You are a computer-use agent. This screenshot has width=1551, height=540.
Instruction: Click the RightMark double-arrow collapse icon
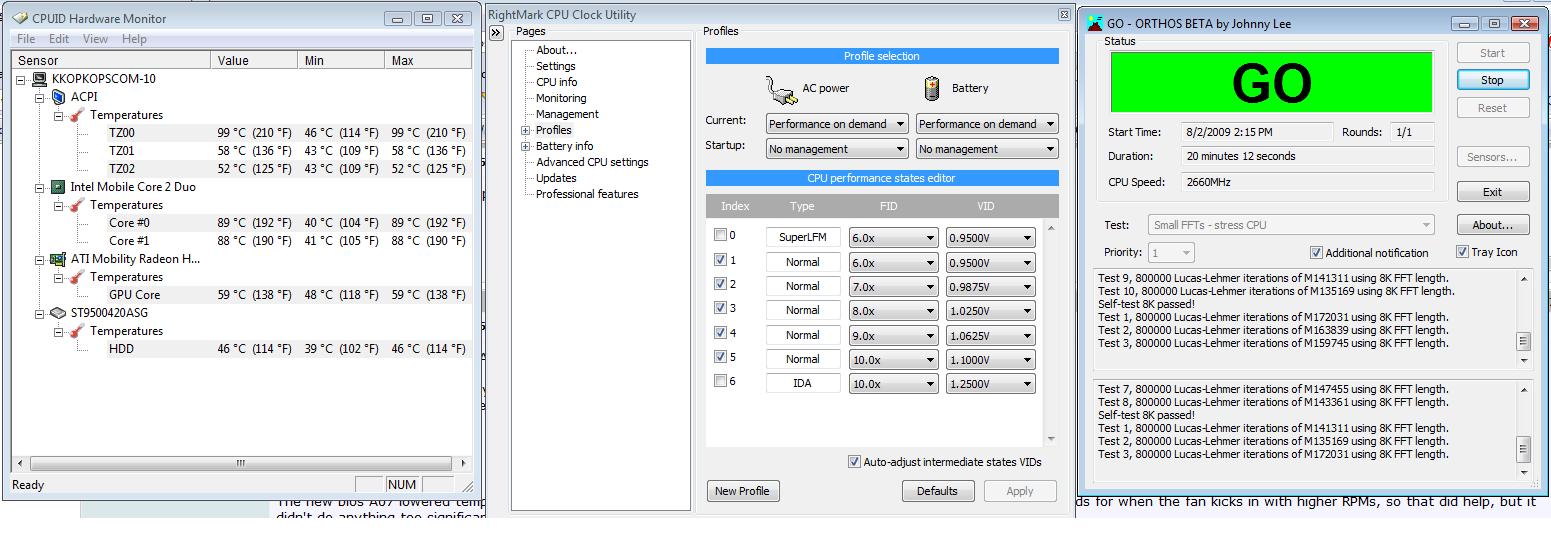coord(496,33)
